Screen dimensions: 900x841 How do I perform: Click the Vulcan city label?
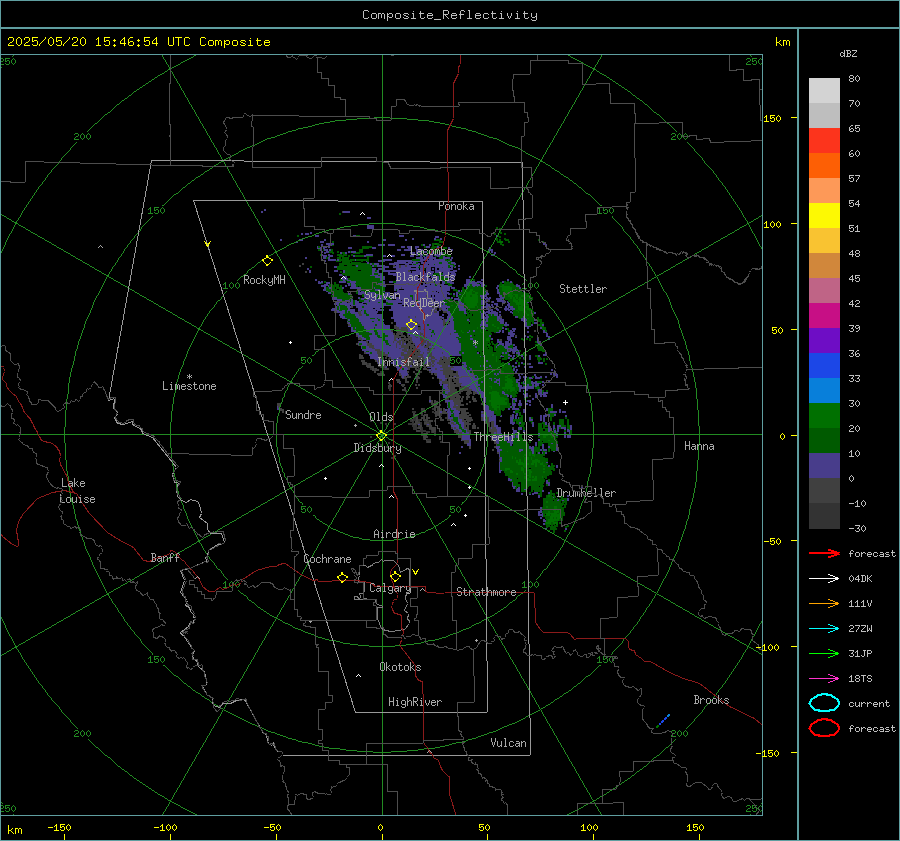(508, 743)
